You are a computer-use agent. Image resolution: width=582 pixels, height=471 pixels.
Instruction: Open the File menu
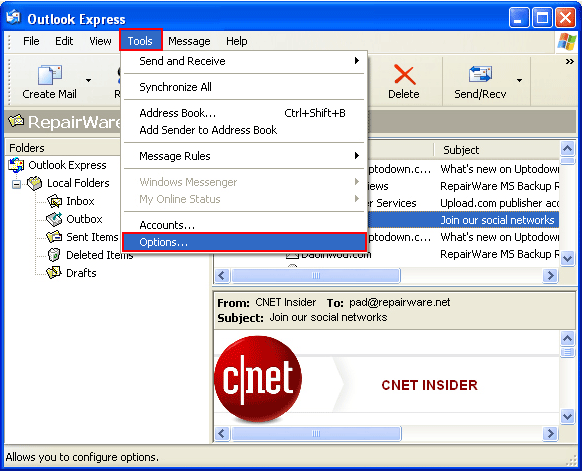(x=31, y=41)
